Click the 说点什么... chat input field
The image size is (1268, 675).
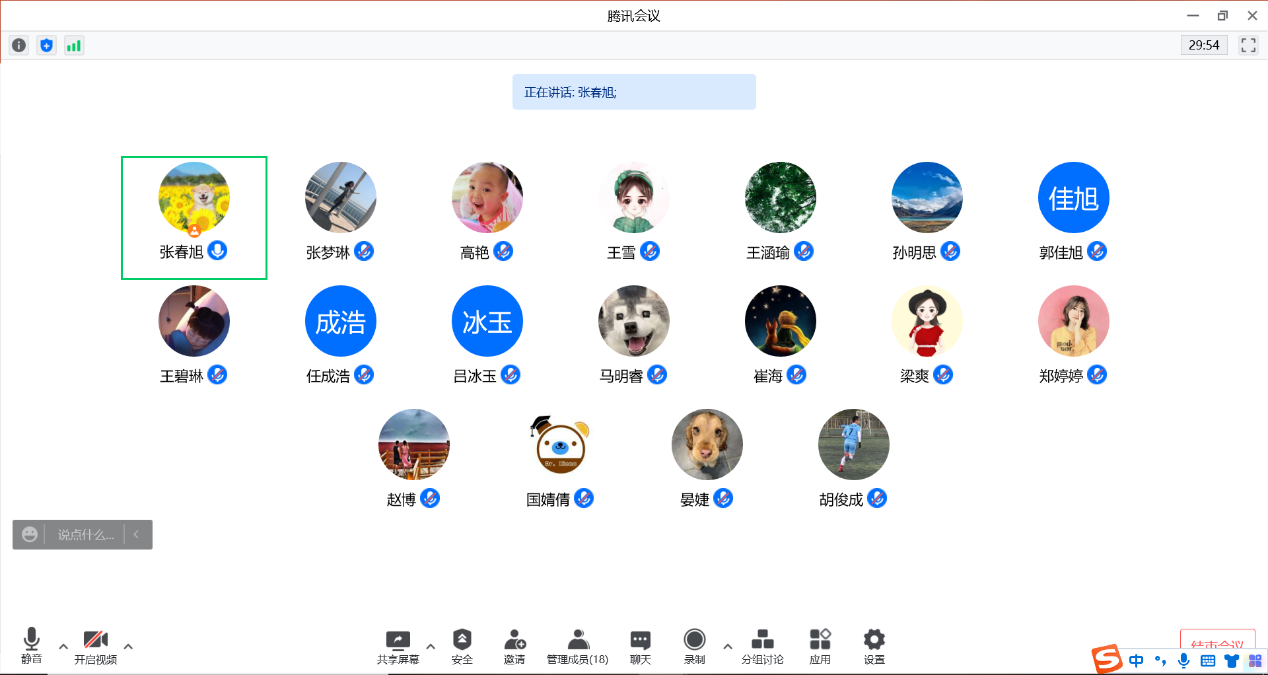click(86, 535)
